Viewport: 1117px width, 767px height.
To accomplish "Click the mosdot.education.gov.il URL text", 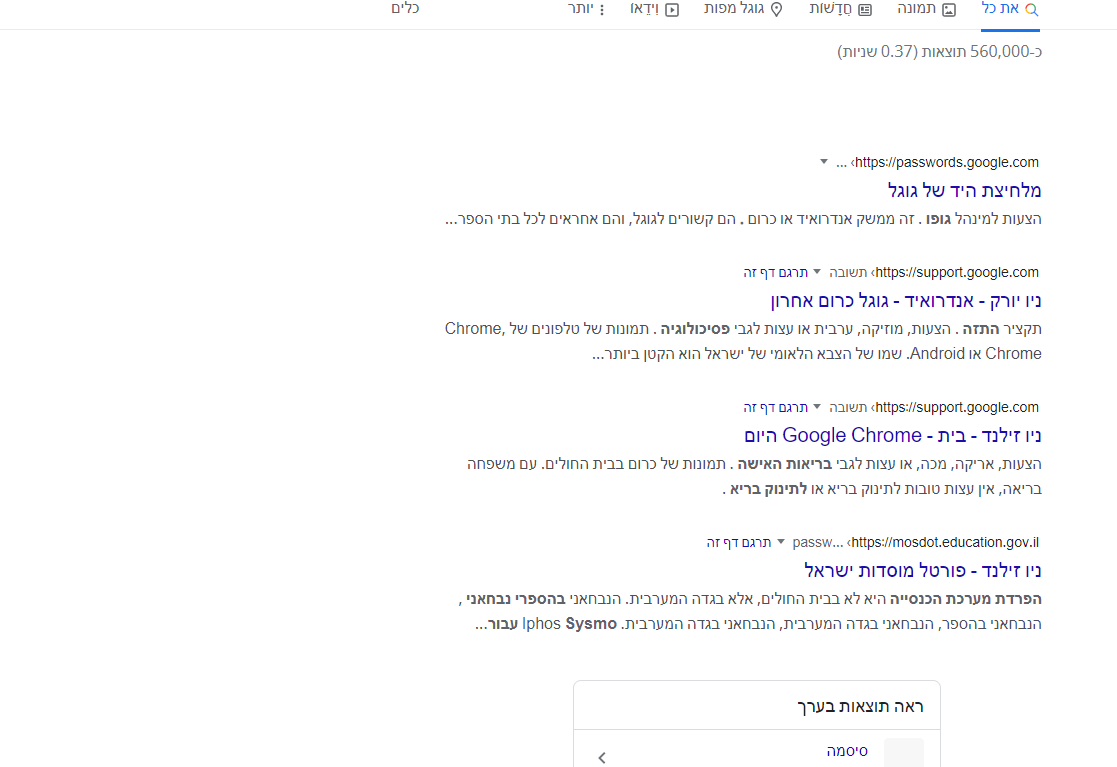I will coord(945,543).
